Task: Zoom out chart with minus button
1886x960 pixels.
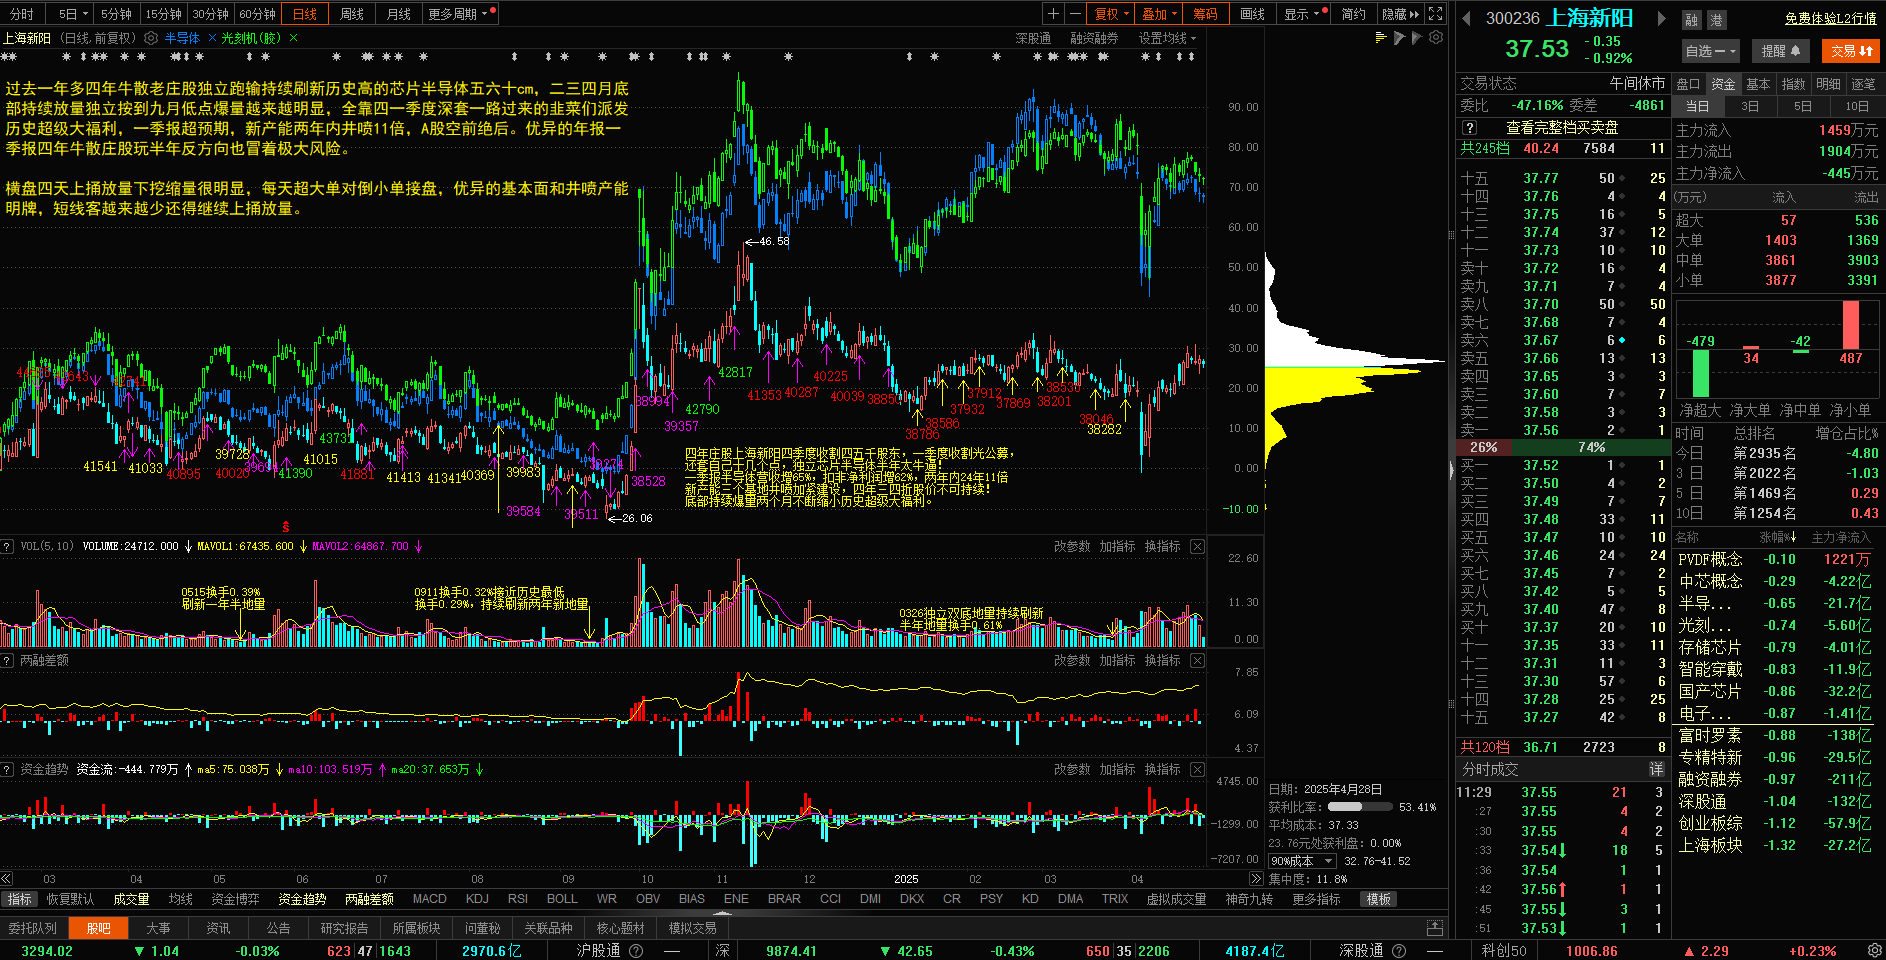Action: coord(1074,14)
